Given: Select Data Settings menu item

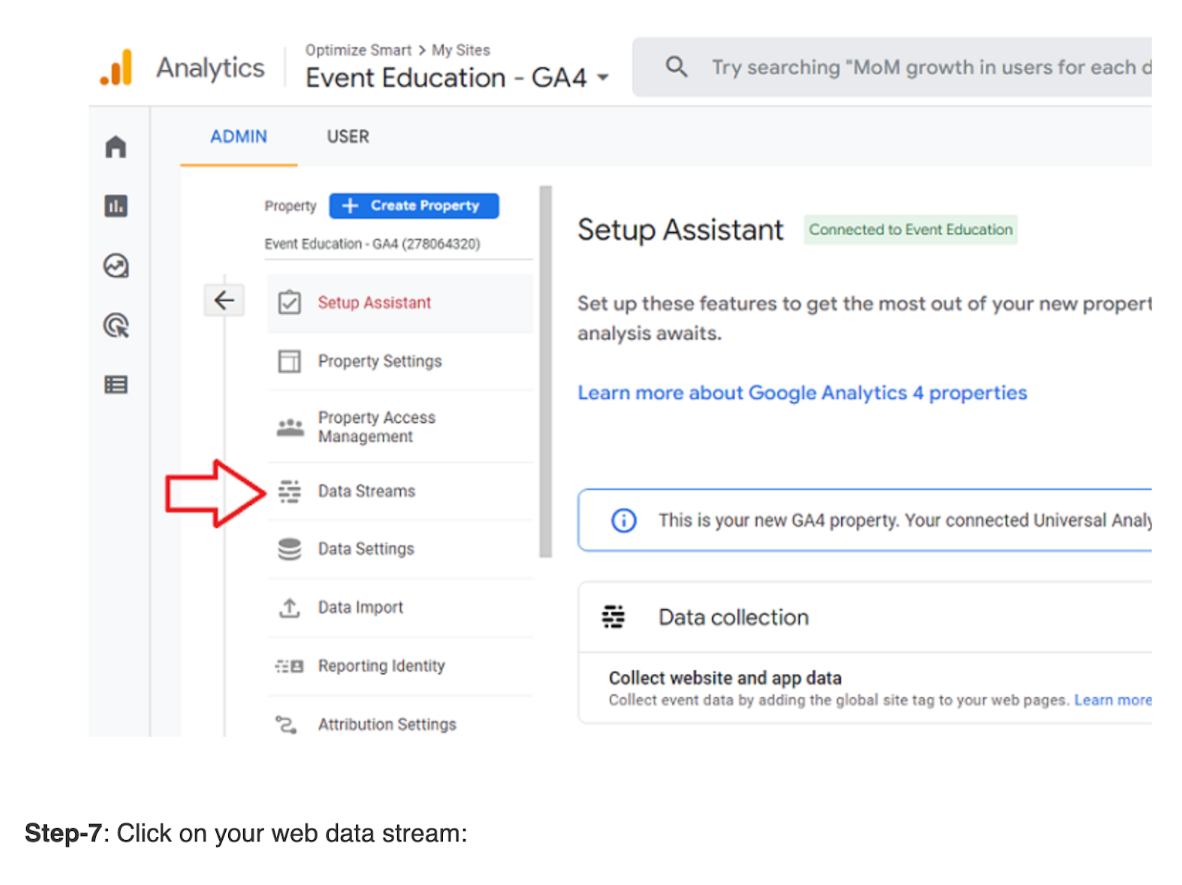Looking at the screenshot, I should (365, 549).
